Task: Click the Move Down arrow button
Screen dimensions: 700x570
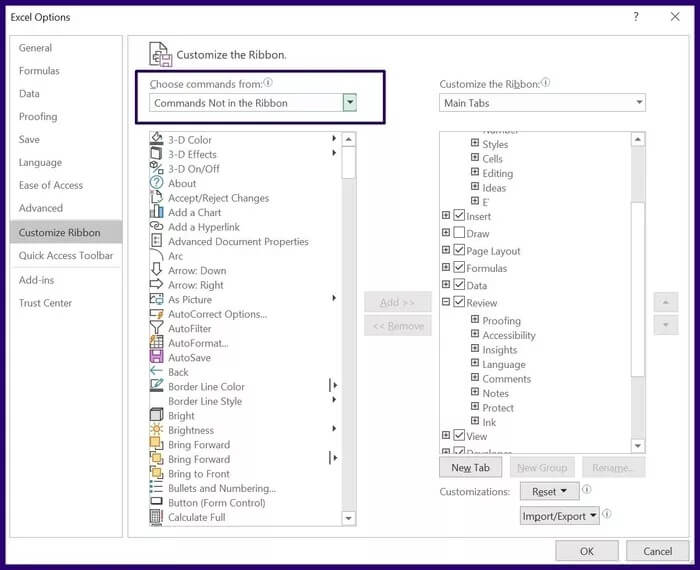Action: [x=666, y=325]
